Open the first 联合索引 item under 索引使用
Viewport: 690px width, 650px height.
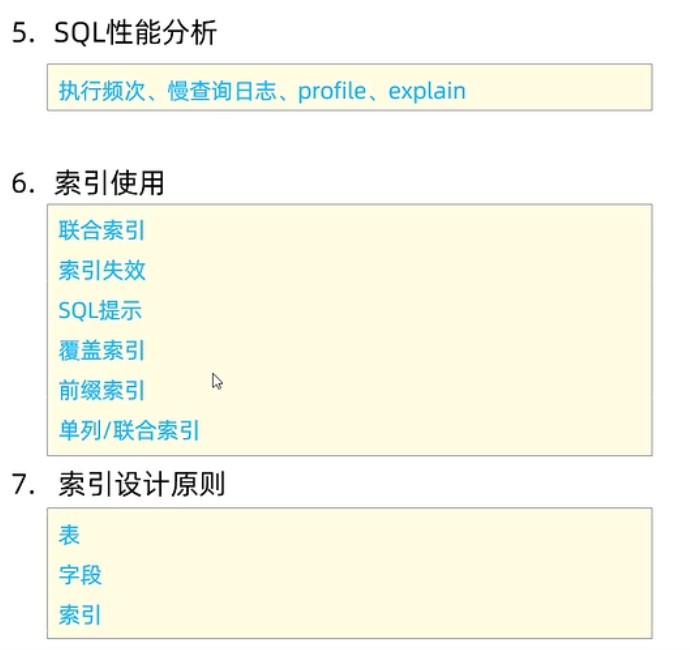tap(102, 231)
